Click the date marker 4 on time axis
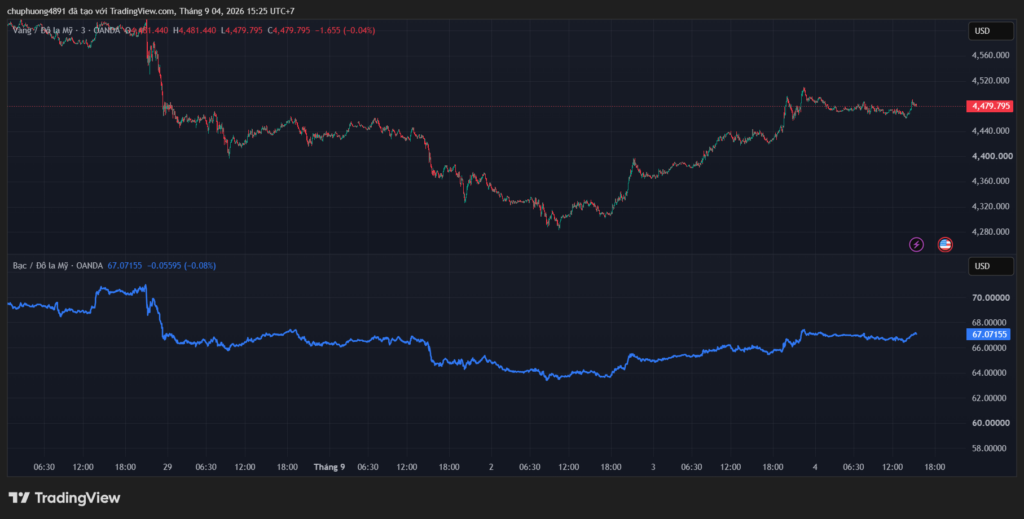Screen dimensions: 1024x519 815,467
